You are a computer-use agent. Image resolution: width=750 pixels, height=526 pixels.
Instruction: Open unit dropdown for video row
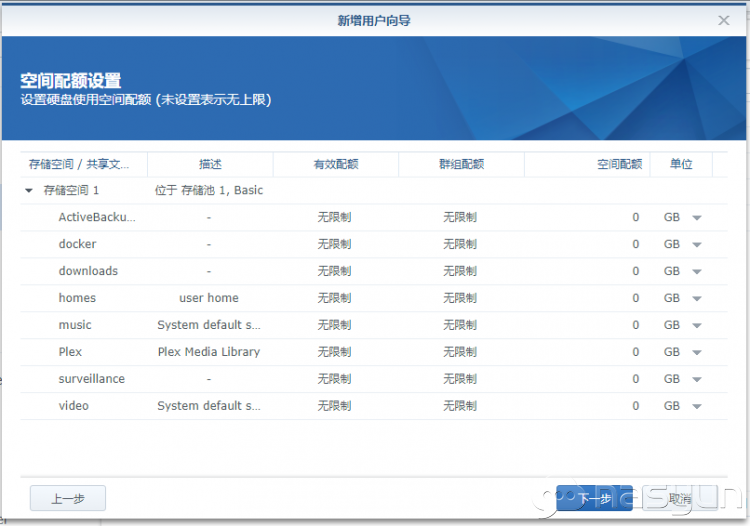(697, 406)
